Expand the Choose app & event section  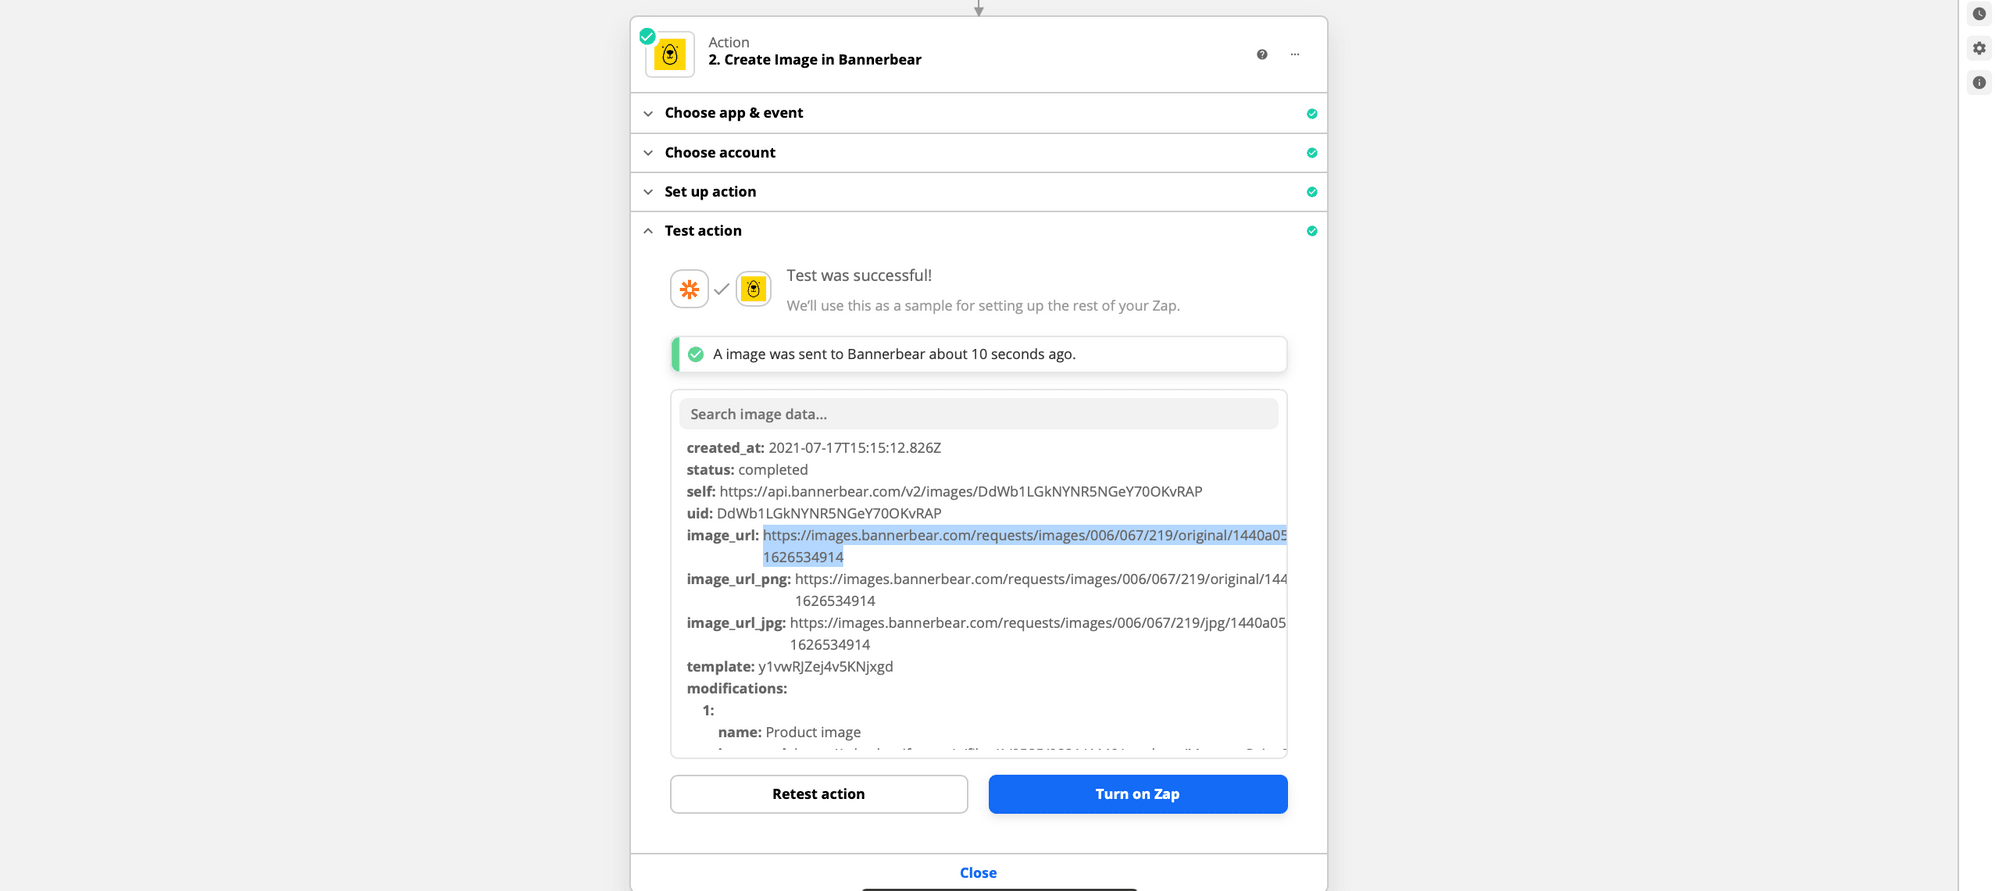coord(733,113)
